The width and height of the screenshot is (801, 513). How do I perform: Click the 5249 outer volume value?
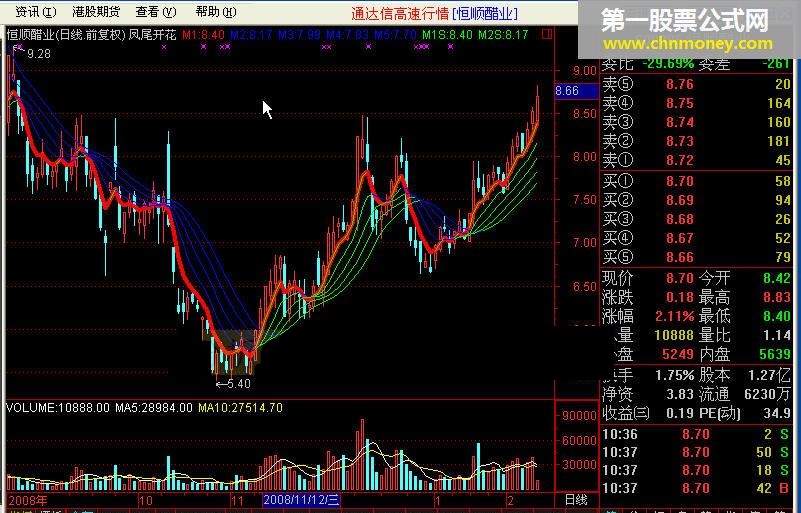tap(678, 354)
